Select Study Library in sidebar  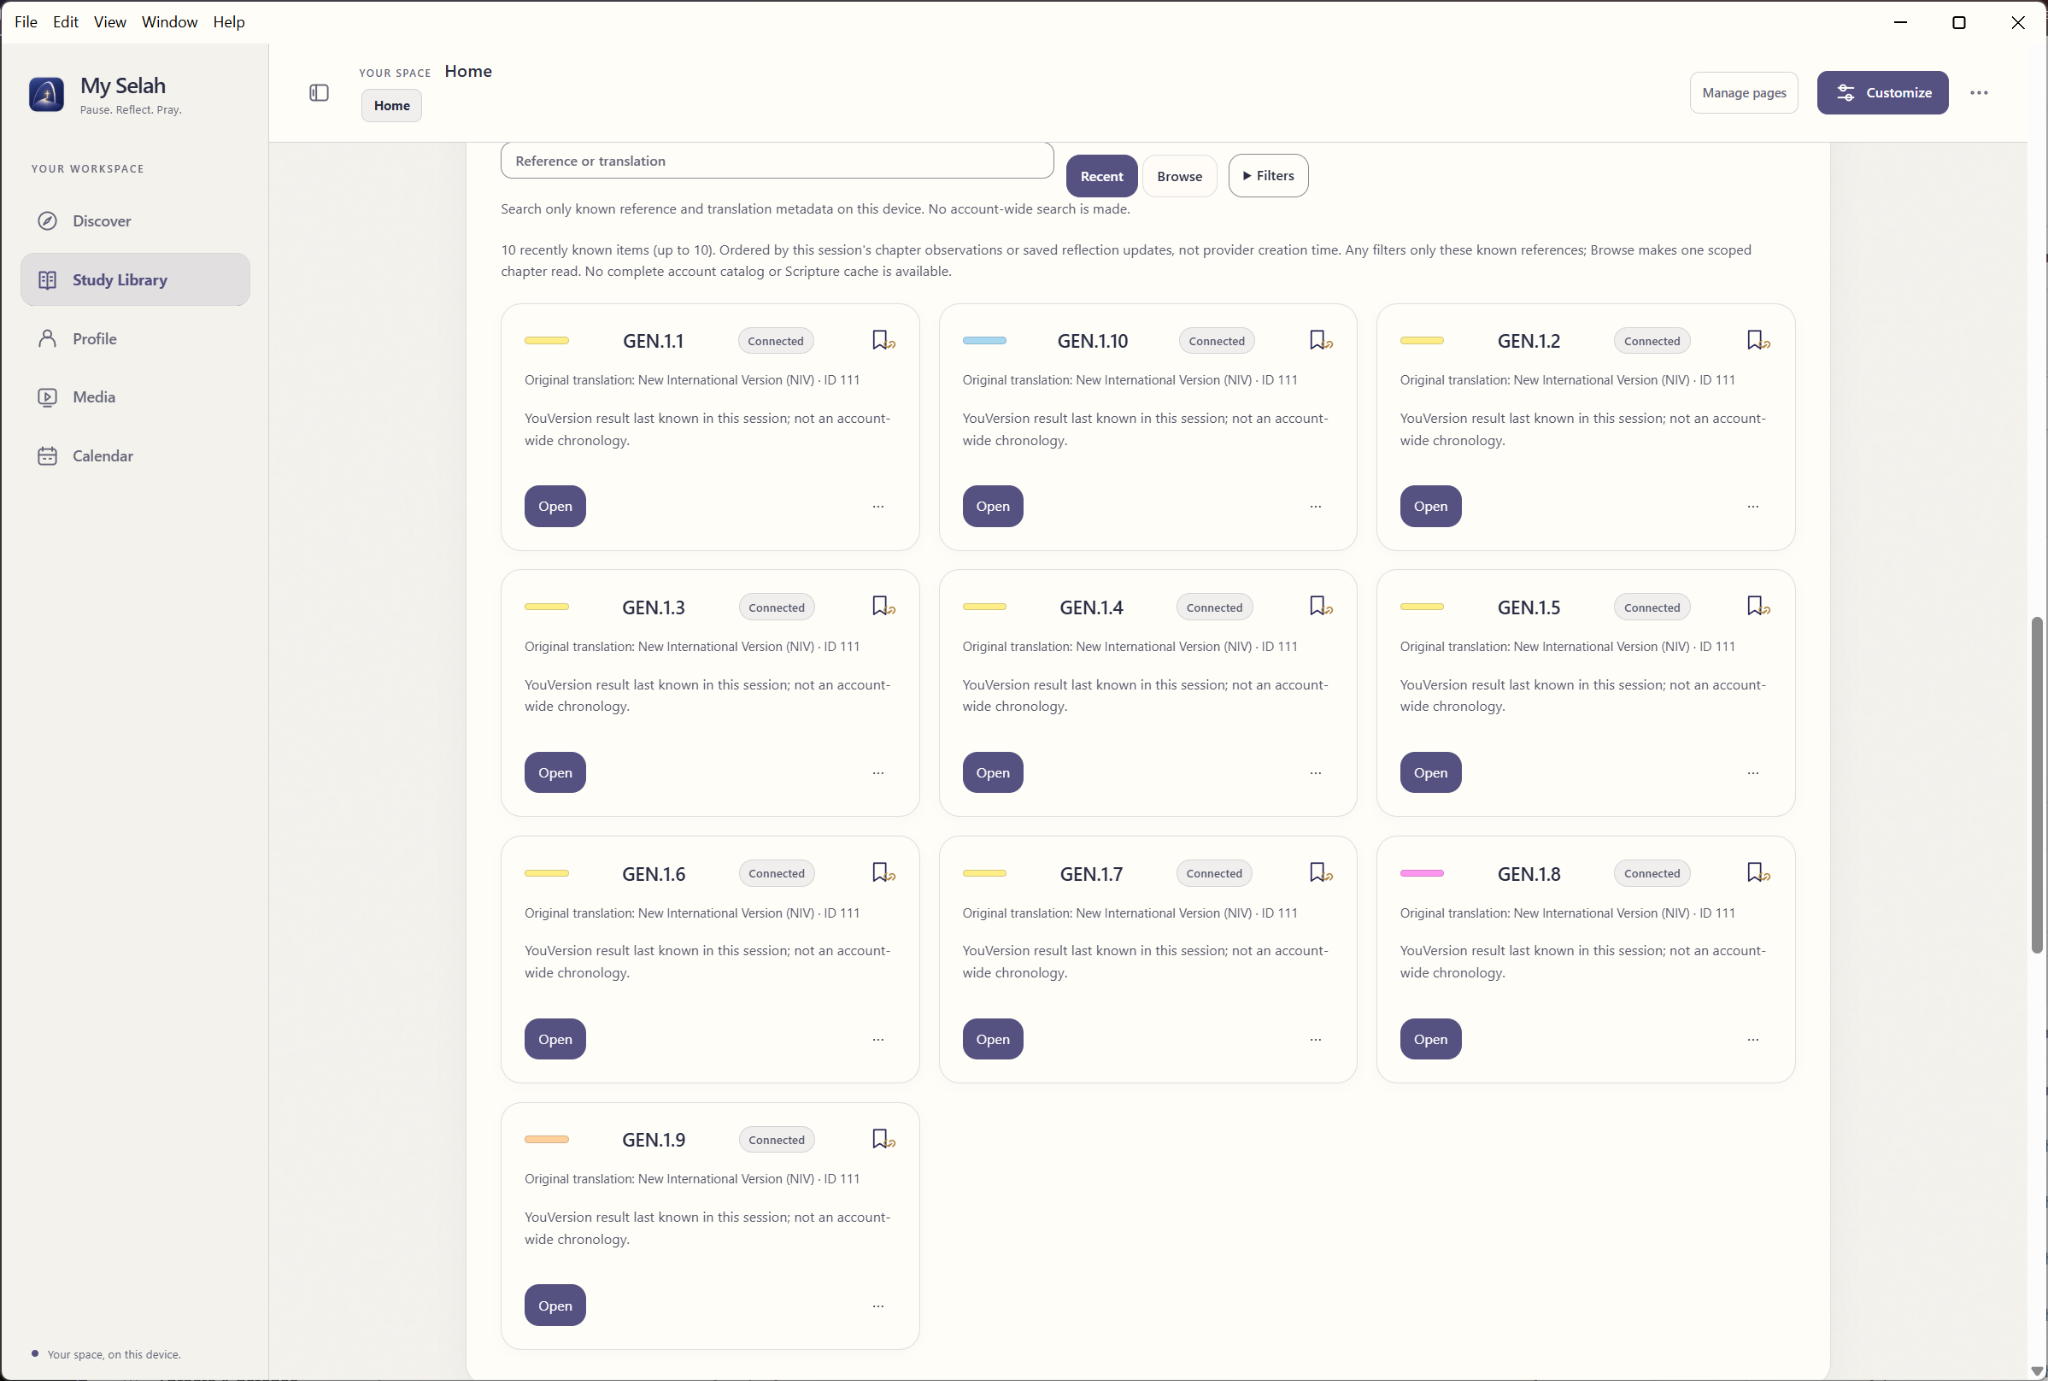point(135,280)
